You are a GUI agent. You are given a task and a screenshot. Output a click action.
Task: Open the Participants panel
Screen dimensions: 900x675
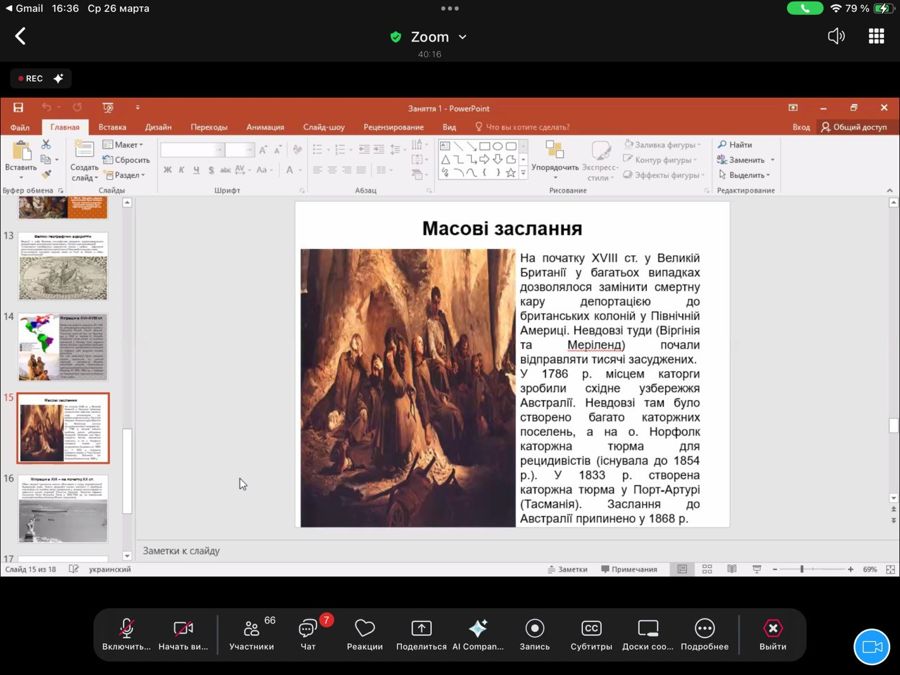[x=251, y=634]
